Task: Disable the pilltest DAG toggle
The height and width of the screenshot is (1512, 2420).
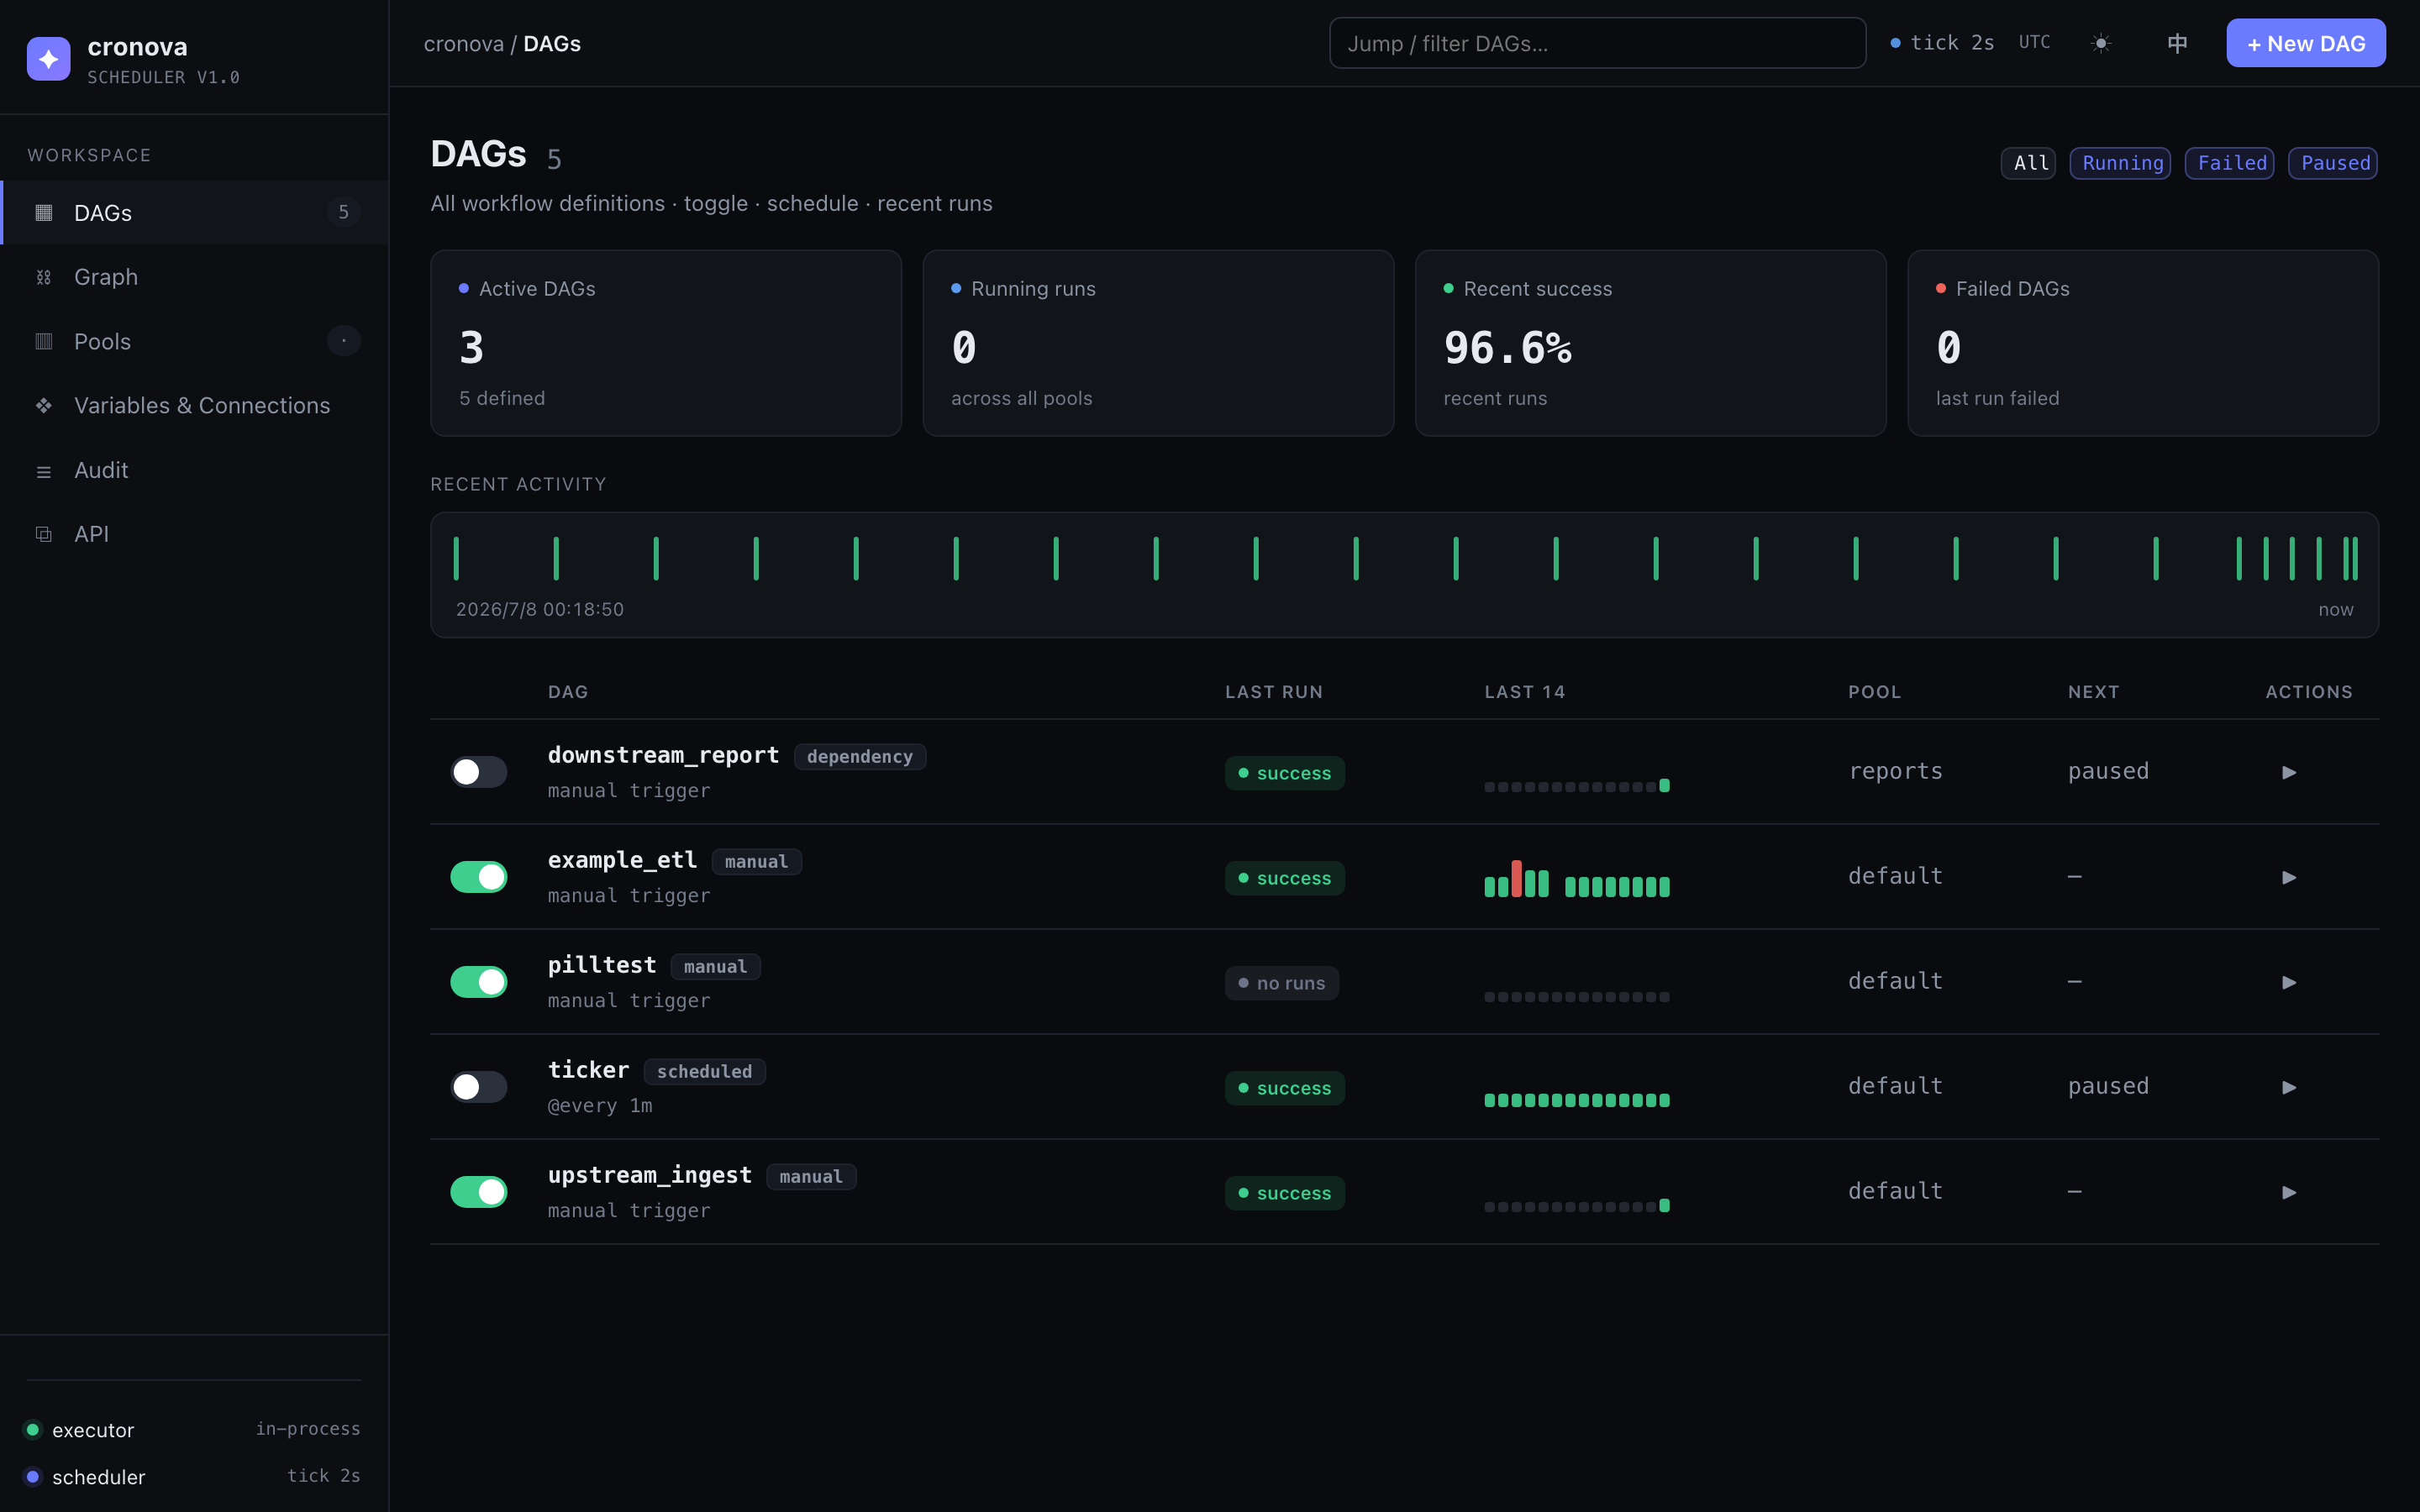Action: [x=479, y=982]
